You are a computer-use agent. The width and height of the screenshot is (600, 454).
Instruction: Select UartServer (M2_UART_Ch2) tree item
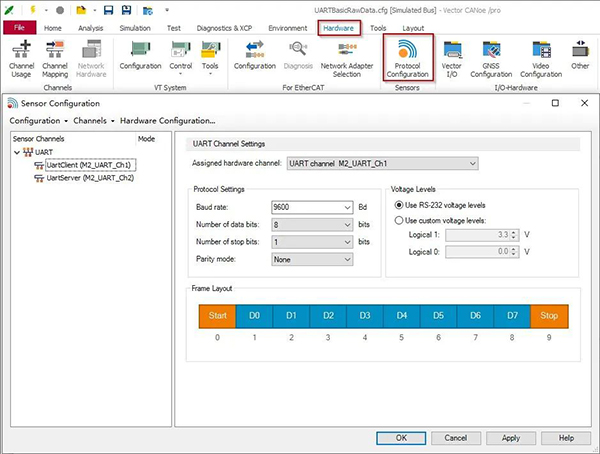[x=90, y=178]
